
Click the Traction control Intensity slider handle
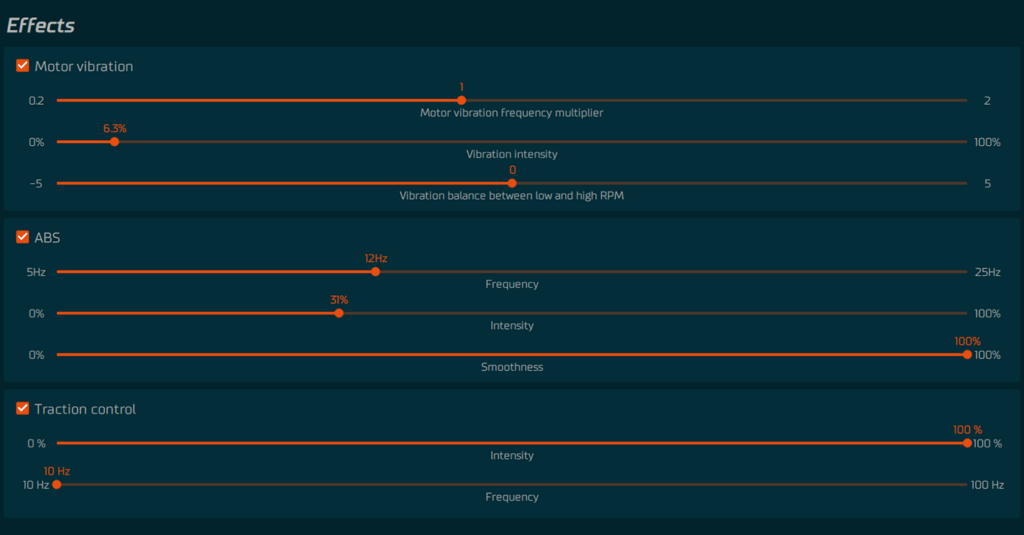(x=967, y=443)
